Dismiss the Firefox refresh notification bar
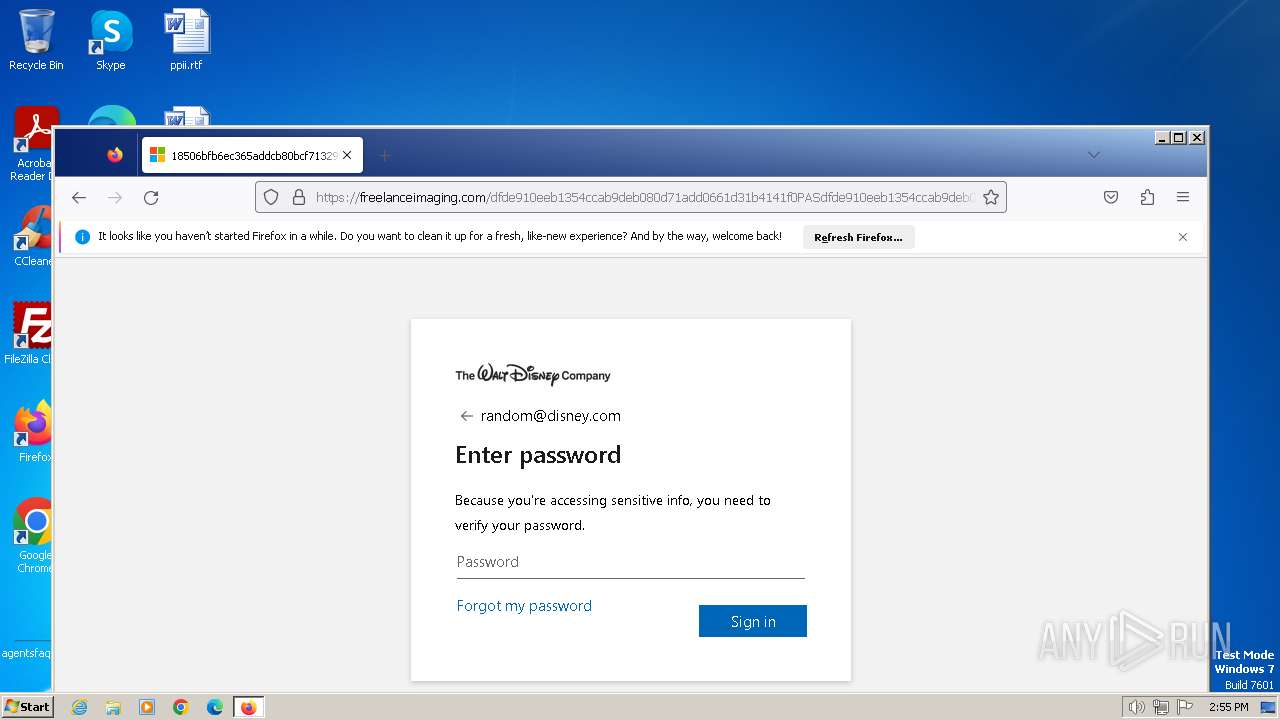 tap(1183, 237)
